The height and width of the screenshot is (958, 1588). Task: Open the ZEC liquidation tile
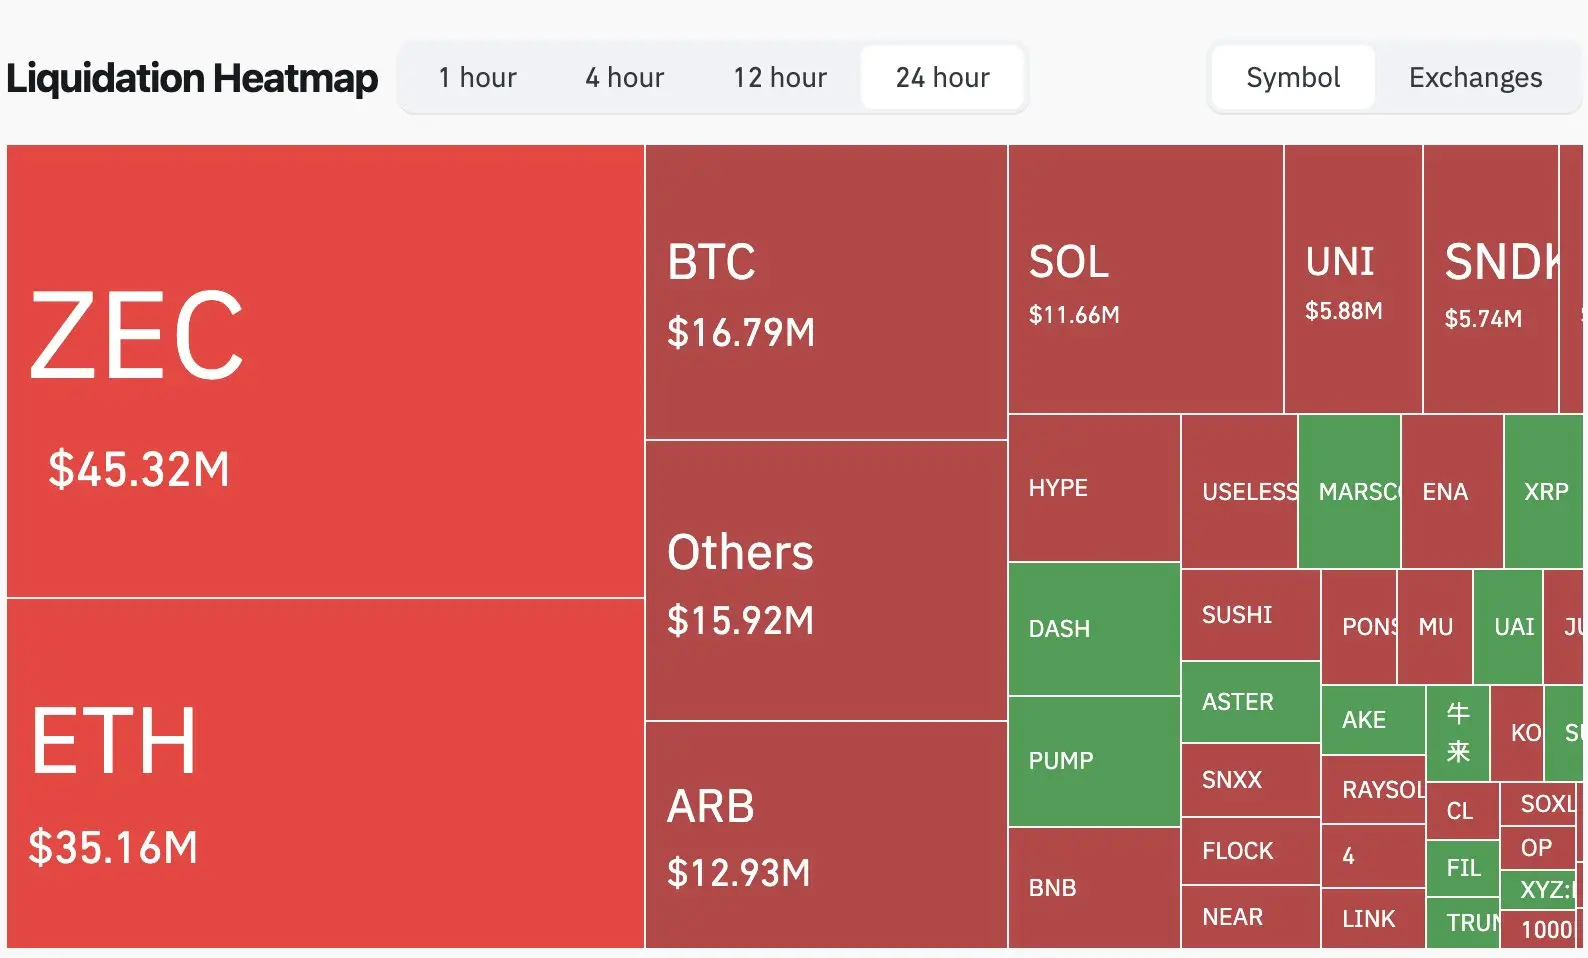pyautogui.click(x=325, y=371)
